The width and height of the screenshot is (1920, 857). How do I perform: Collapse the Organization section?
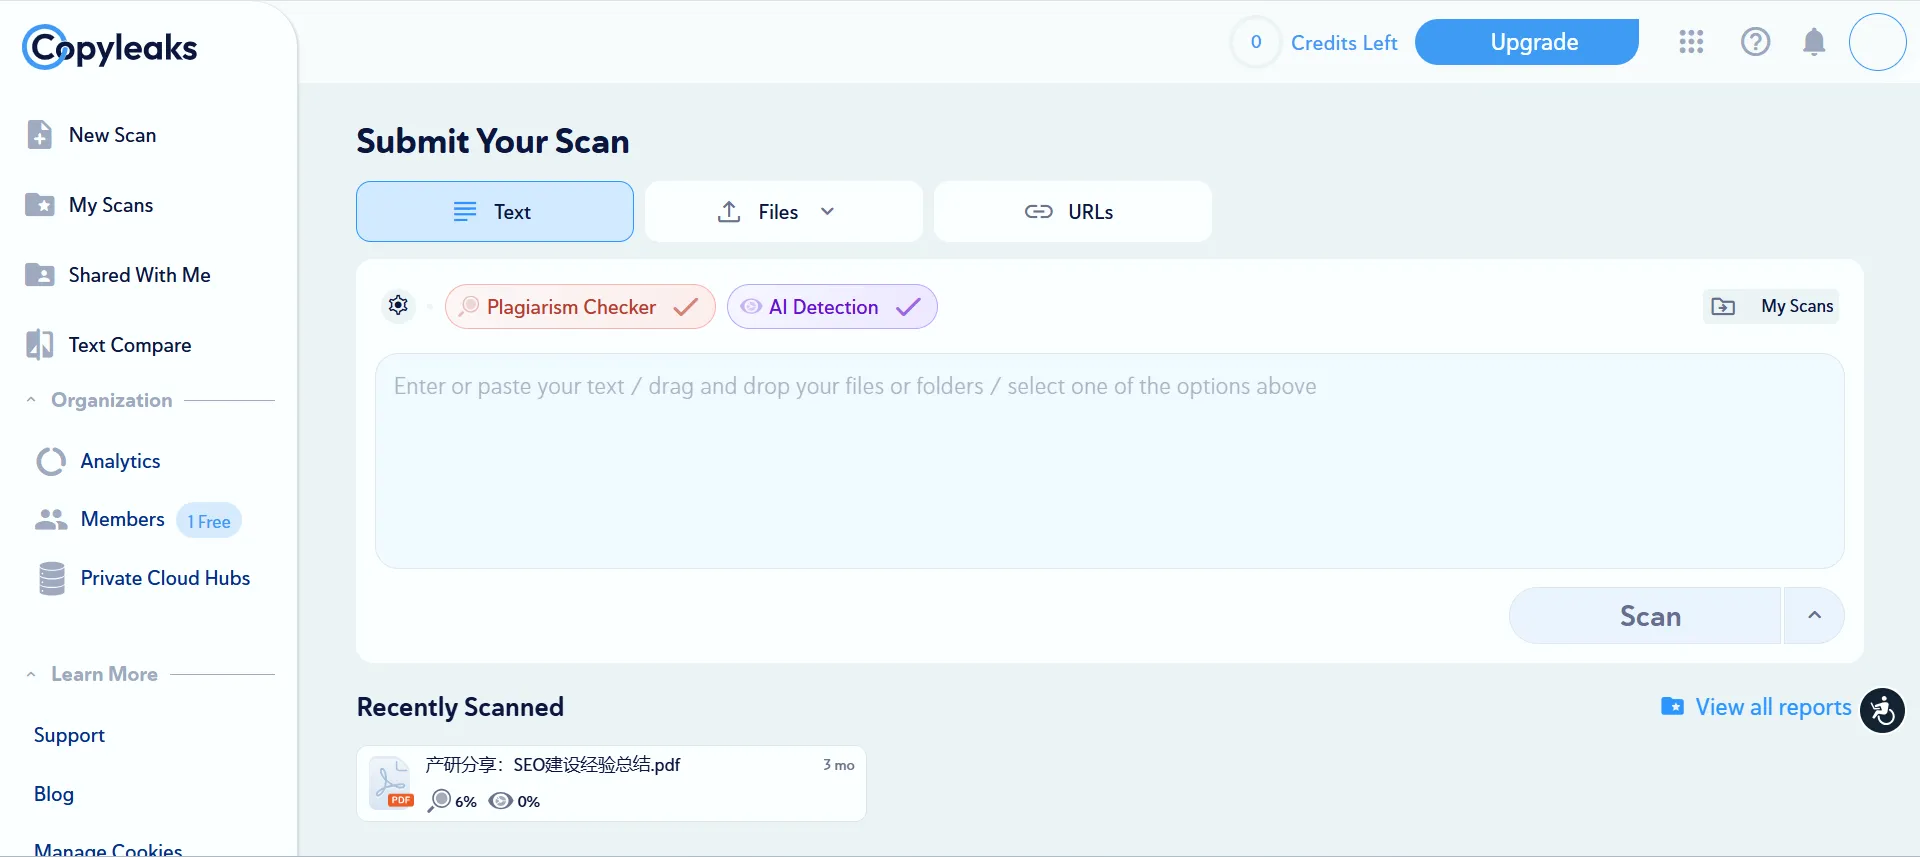(x=31, y=400)
